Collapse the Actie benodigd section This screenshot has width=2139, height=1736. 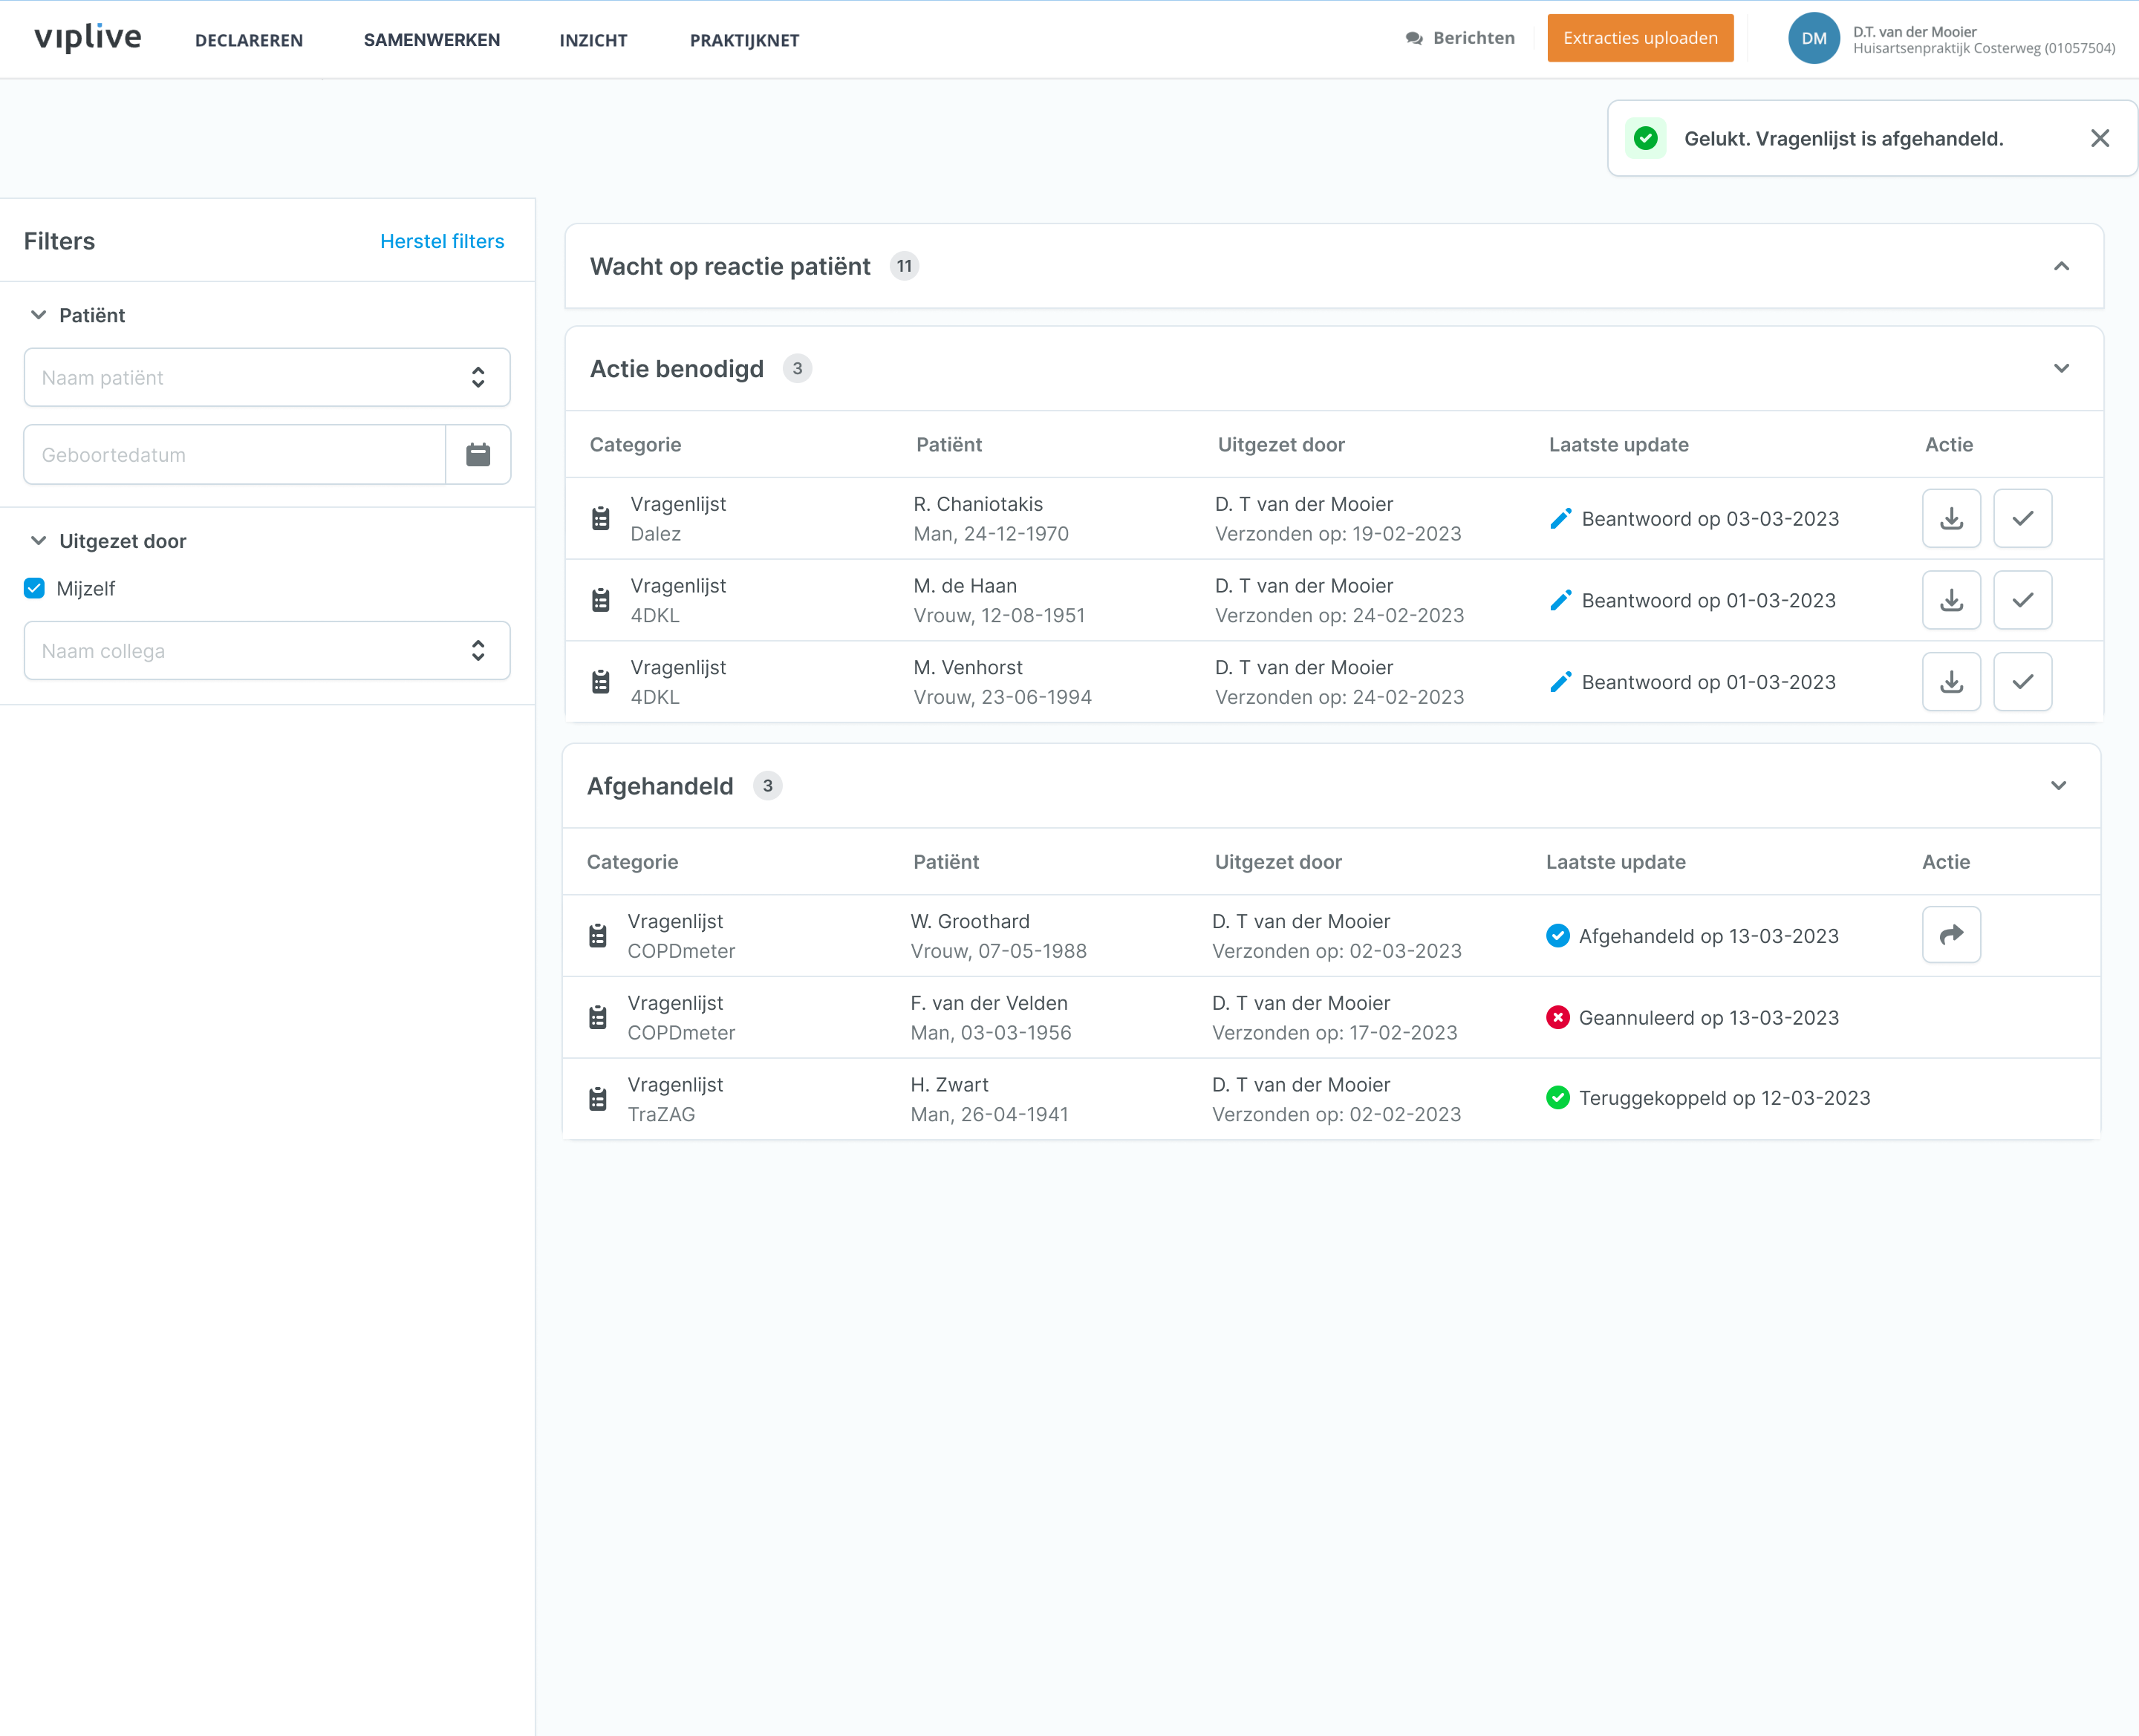click(x=2060, y=369)
